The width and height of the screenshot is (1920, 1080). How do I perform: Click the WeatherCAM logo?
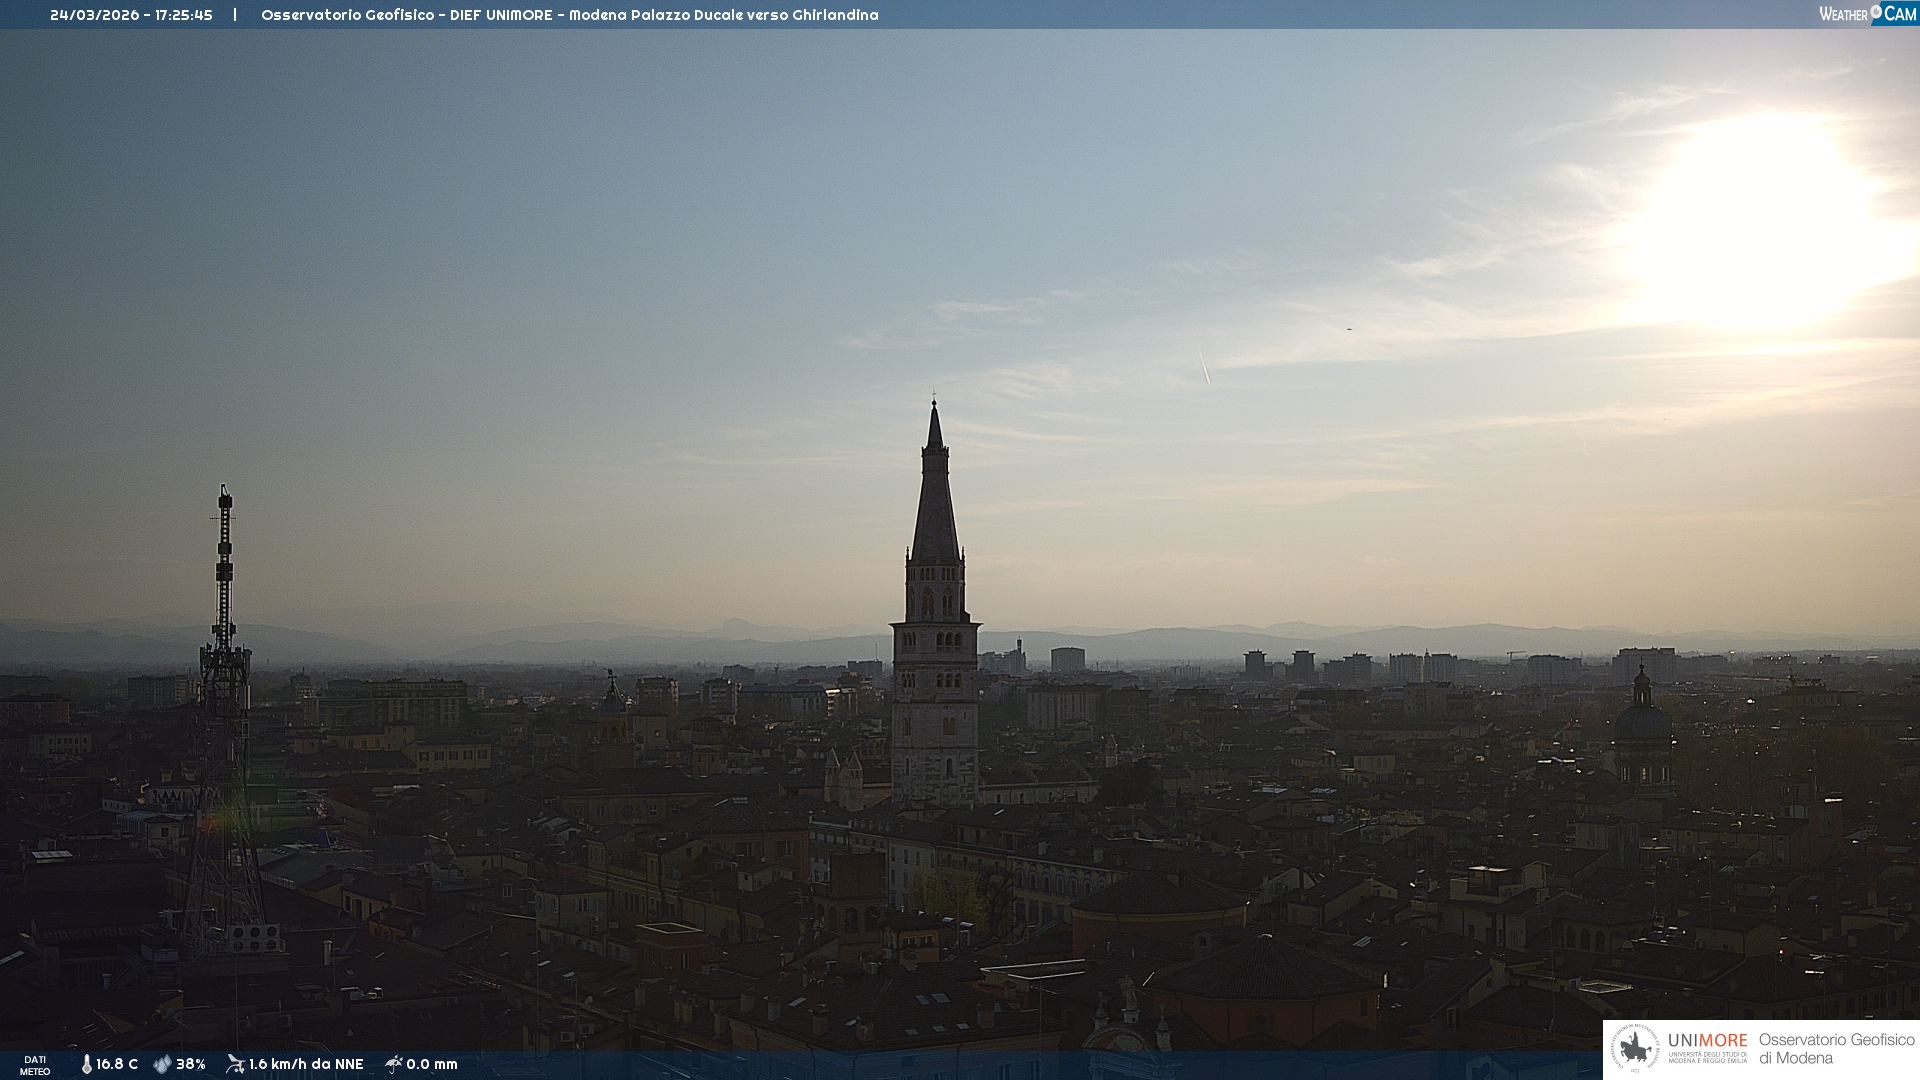point(1867,14)
